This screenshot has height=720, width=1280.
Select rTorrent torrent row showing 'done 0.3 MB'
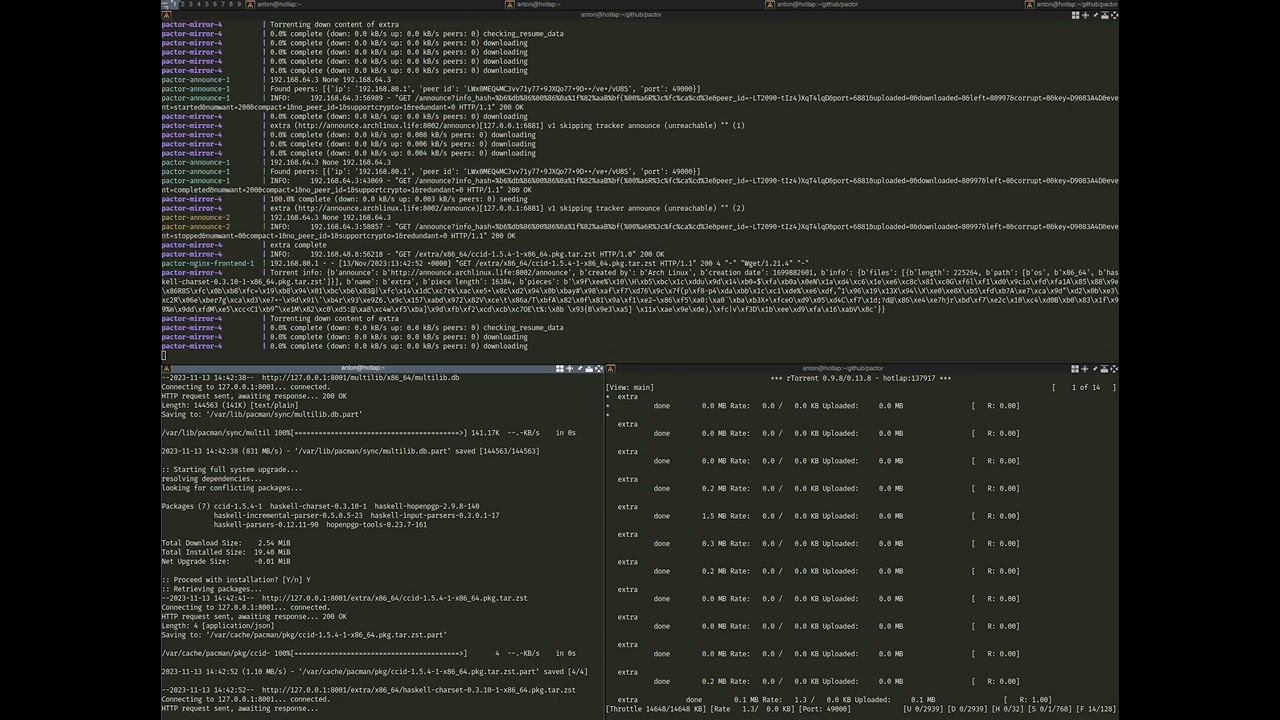(837, 543)
